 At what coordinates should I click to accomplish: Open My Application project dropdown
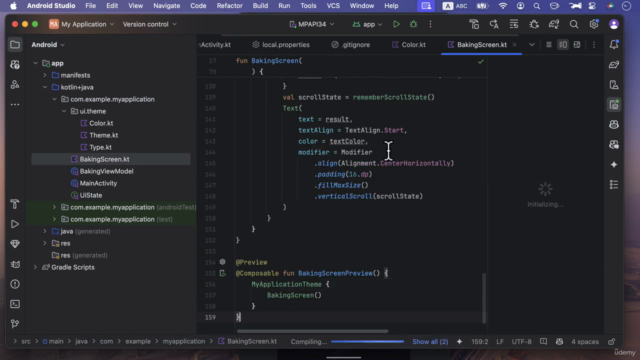point(82,24)
